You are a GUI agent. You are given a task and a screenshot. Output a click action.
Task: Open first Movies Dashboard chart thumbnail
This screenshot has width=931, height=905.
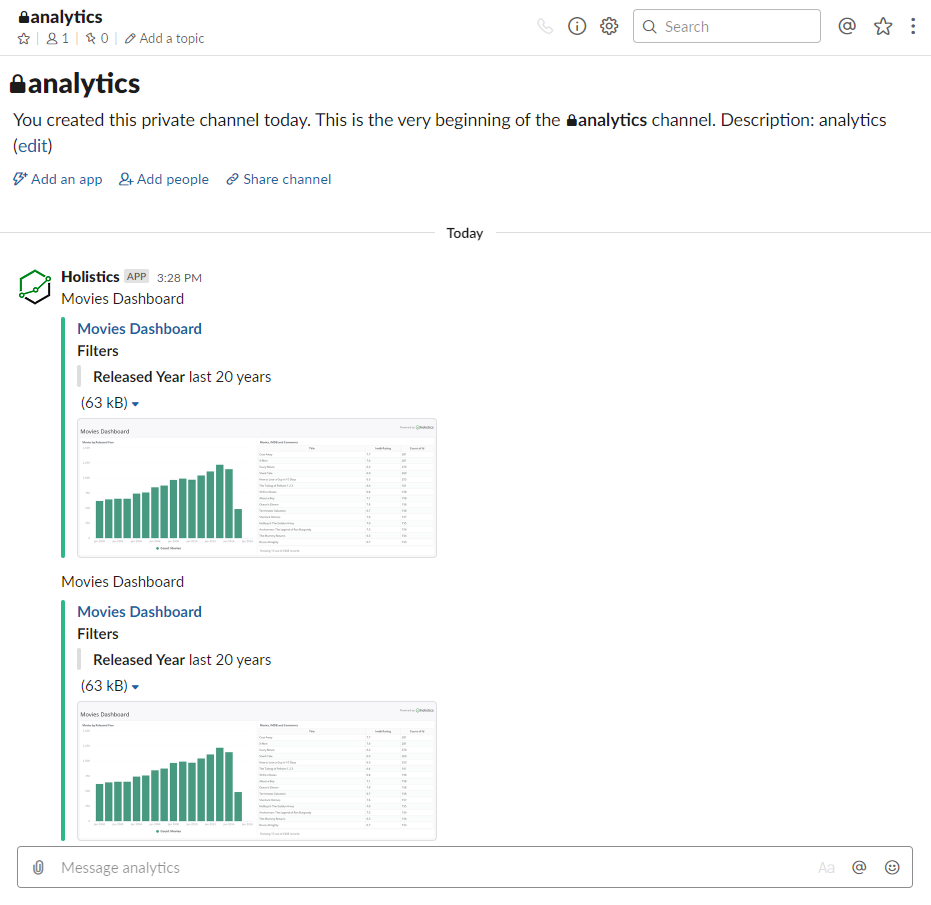point(257,488)
